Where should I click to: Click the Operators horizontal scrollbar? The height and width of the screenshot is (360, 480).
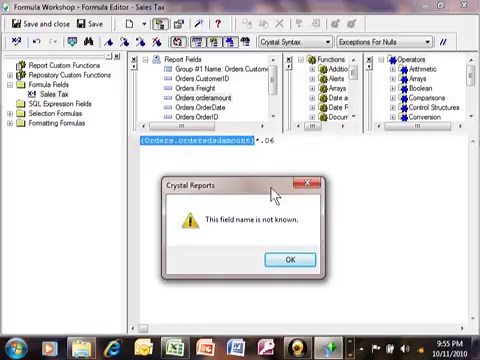pyautogui.click(x=419, y=126)
